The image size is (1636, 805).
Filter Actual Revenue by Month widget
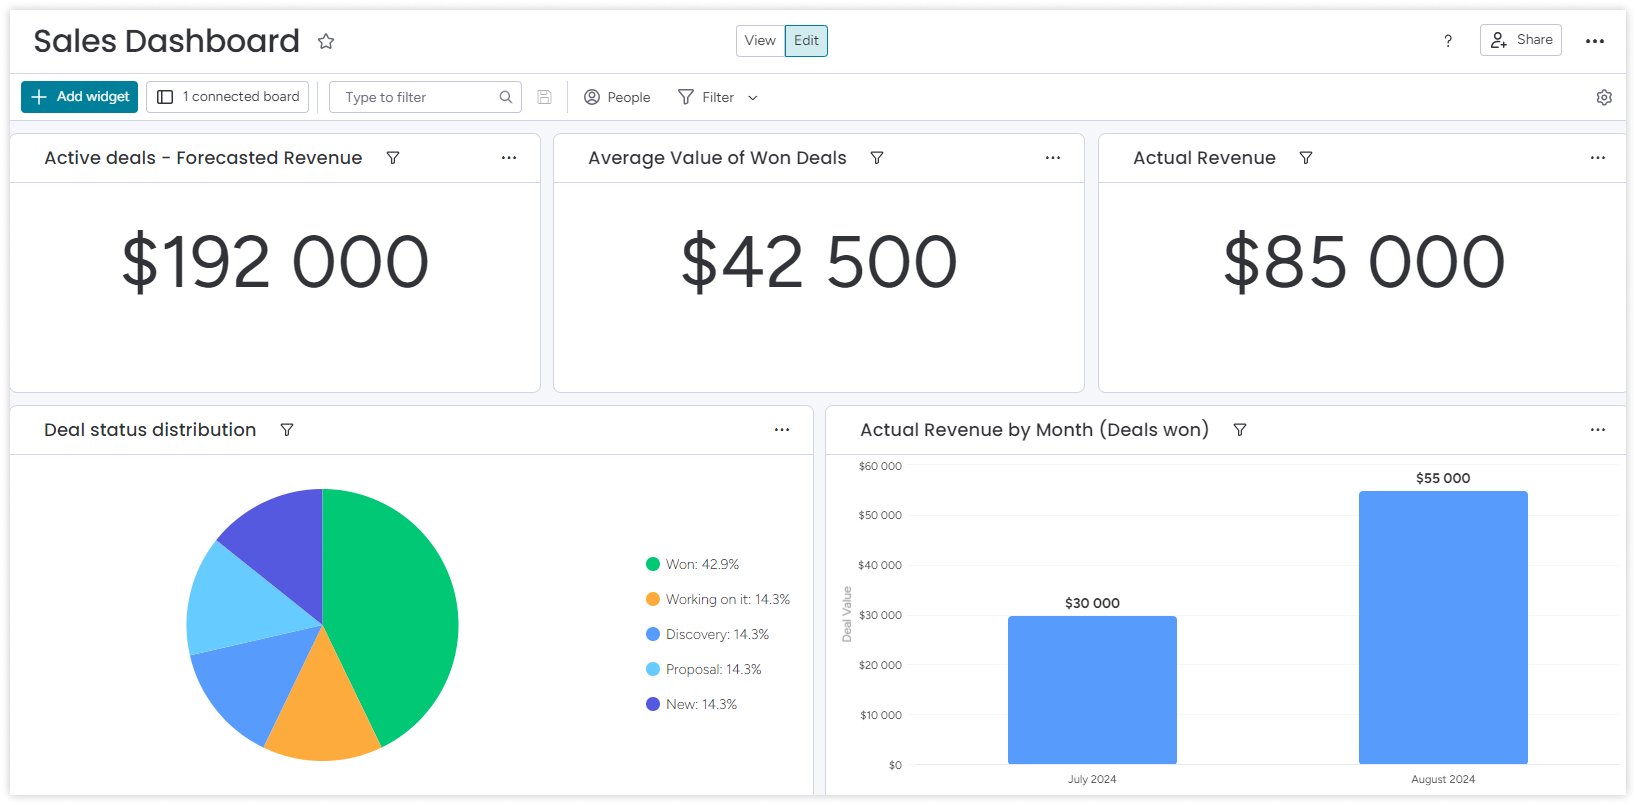click(x=1240, y=430)
